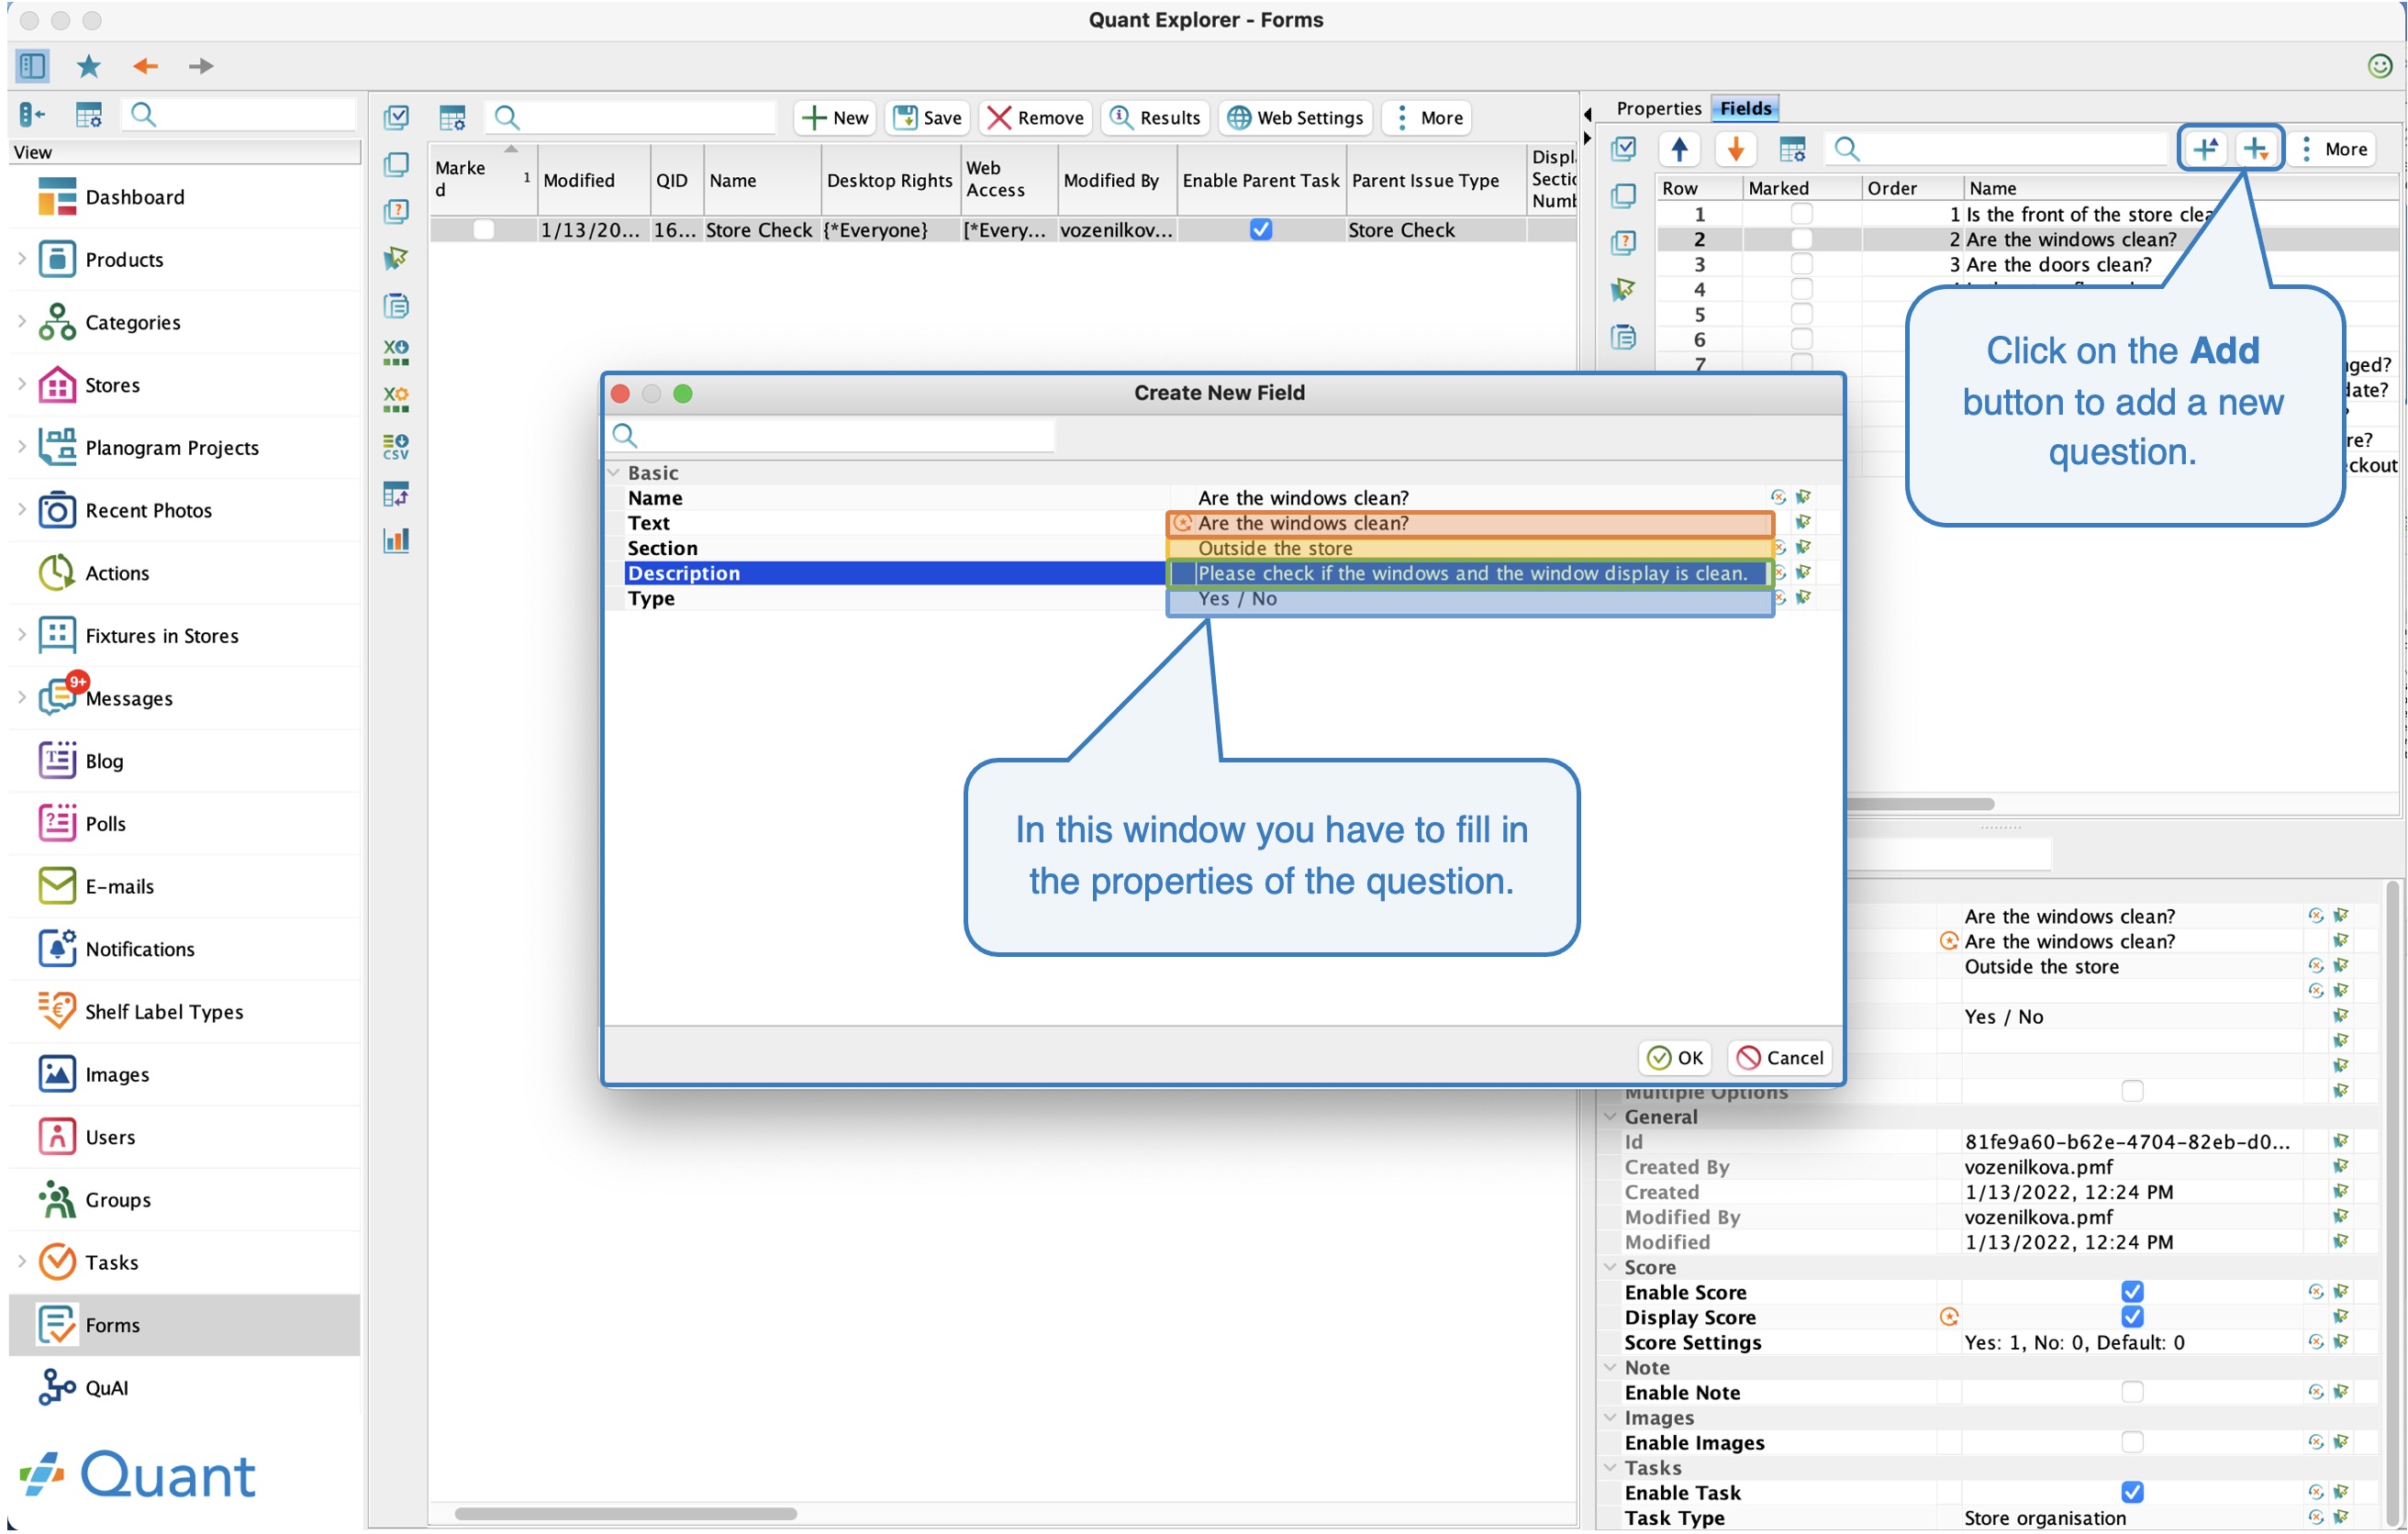Click the Type value Yes / No
This screenshot has width=2408, height=1534.
click(x=1238, y=598)
